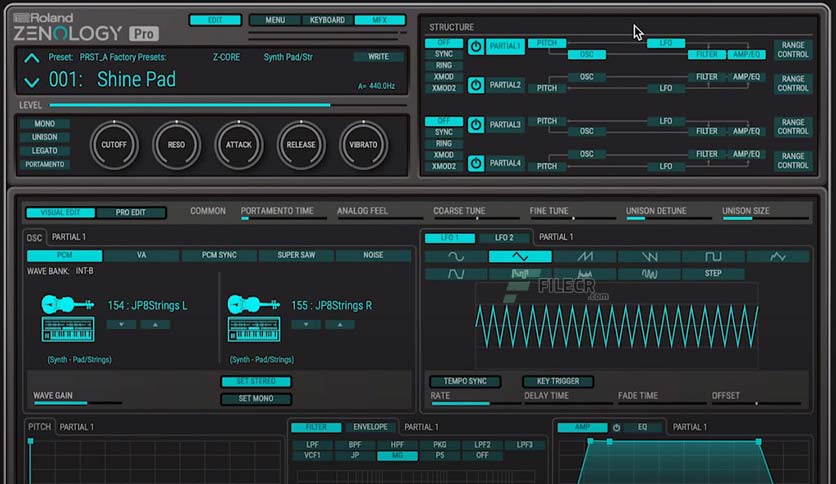Viewport: 836px width, 484px height.
Task: Open the Z-CORE preset bank selector
Action: 227,57
